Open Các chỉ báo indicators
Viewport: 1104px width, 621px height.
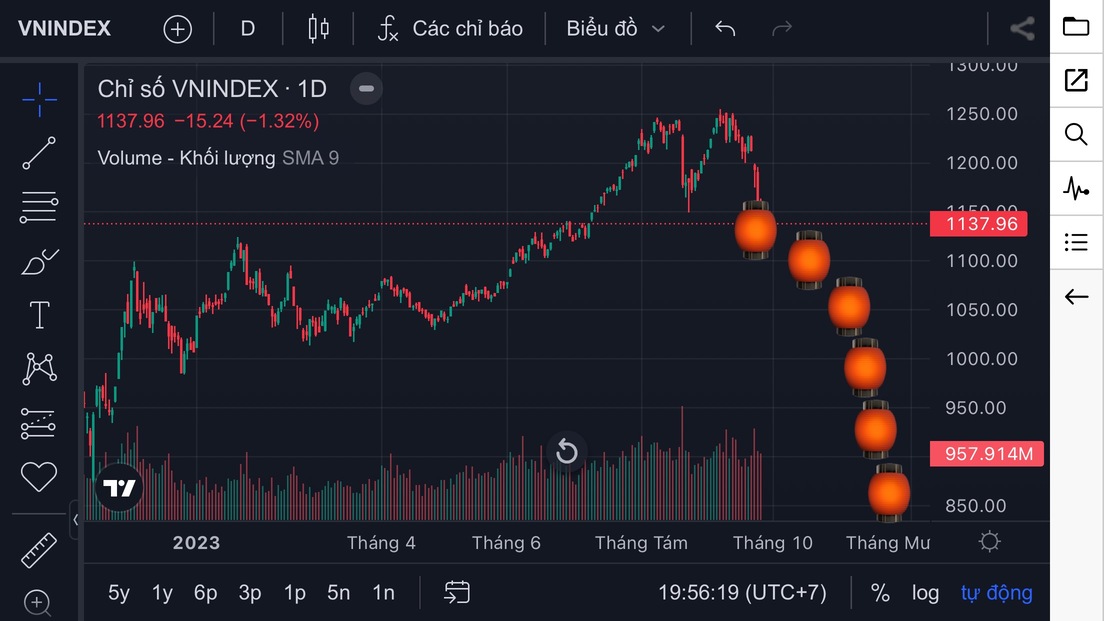click(450, 29)
